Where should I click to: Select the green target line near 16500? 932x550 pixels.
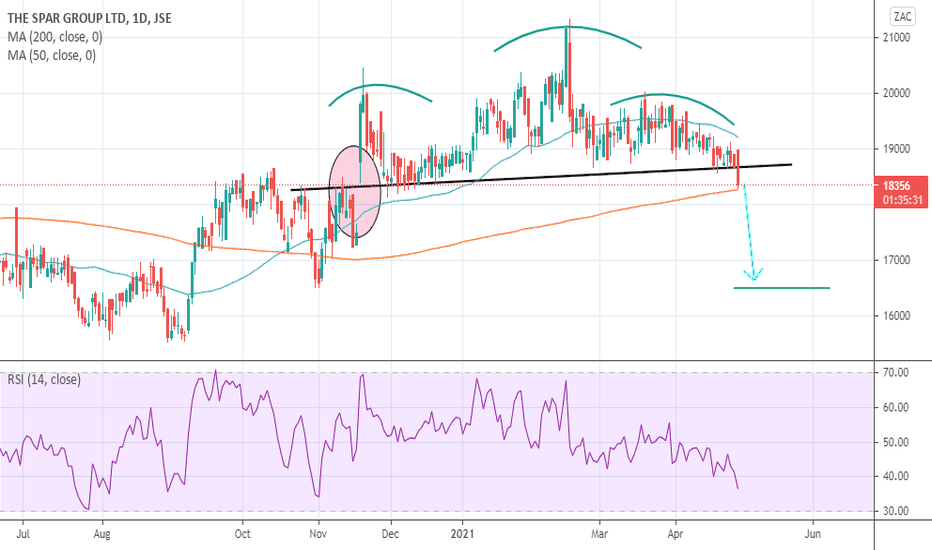[782, 288]
